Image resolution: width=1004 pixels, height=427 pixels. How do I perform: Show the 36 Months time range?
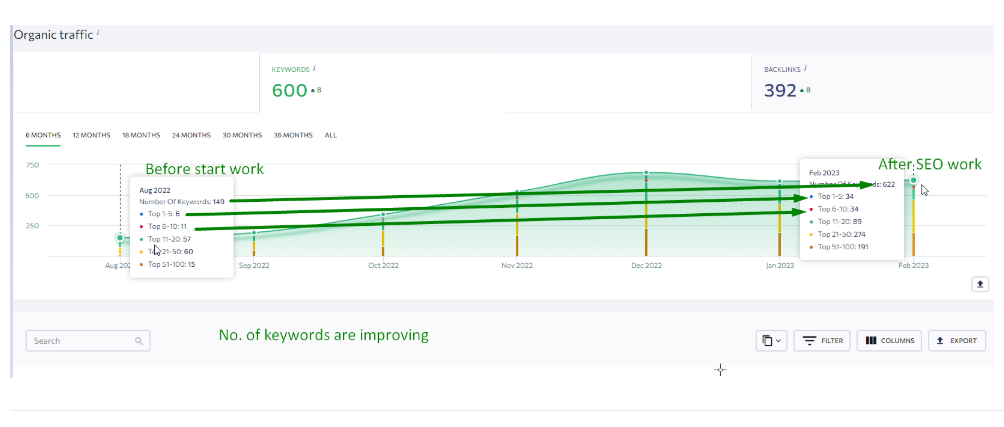(x=293, y=135)
